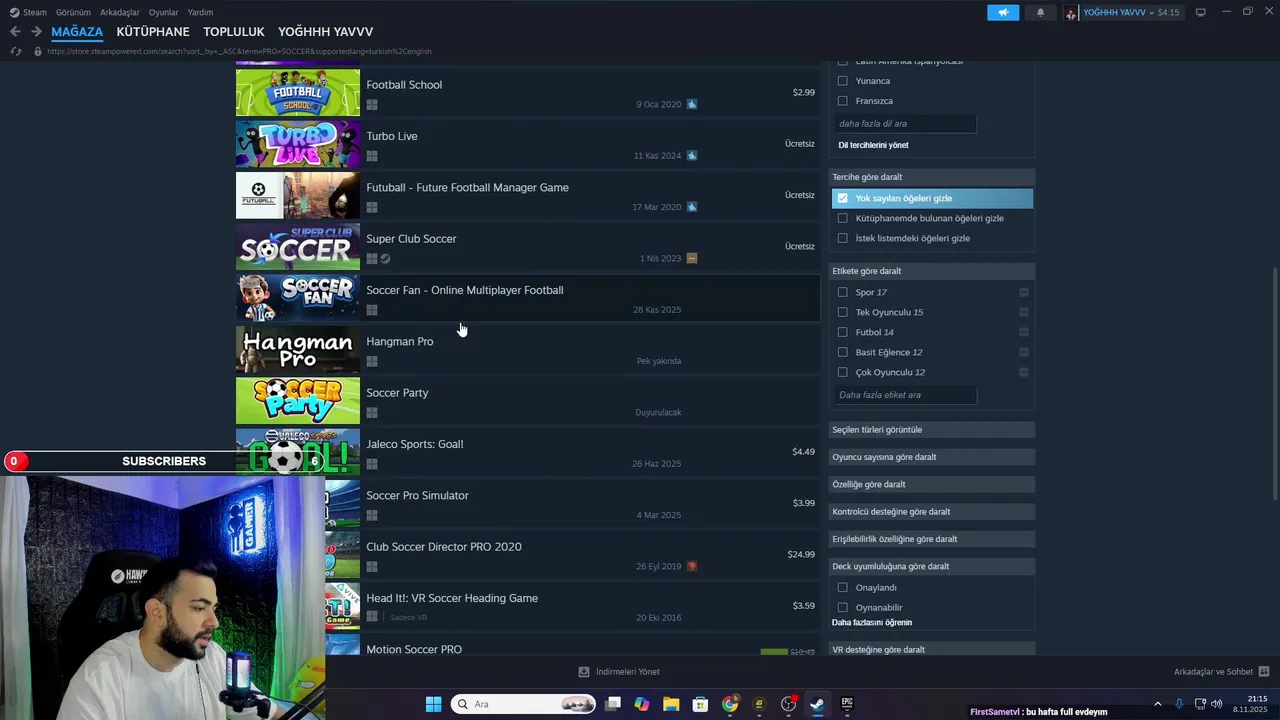Check the Spor tag filter
Image resolution: width=1280 pixels, height=720 pixels.
coord(842,292)
